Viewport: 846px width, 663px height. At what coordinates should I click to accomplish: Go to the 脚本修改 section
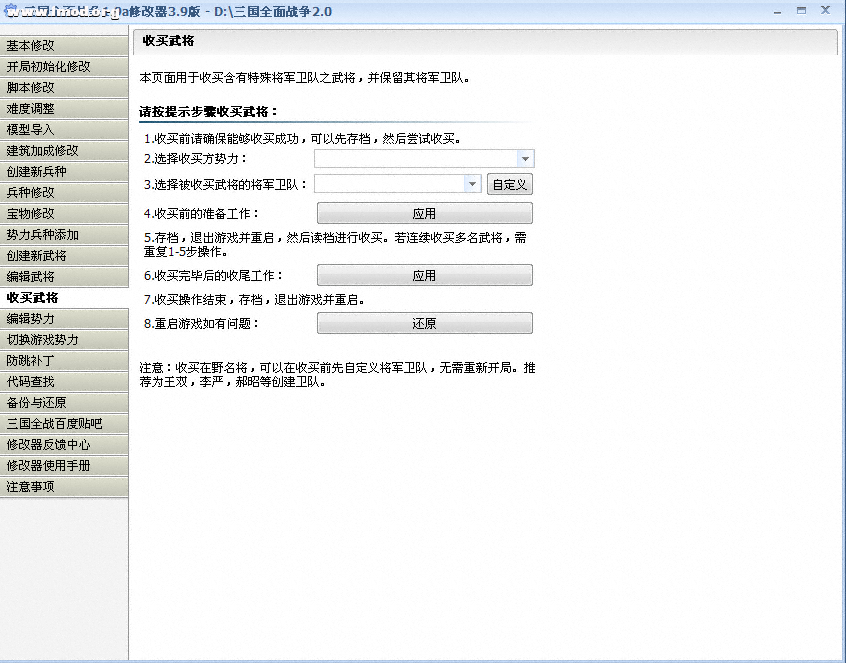tap(64, 87)
